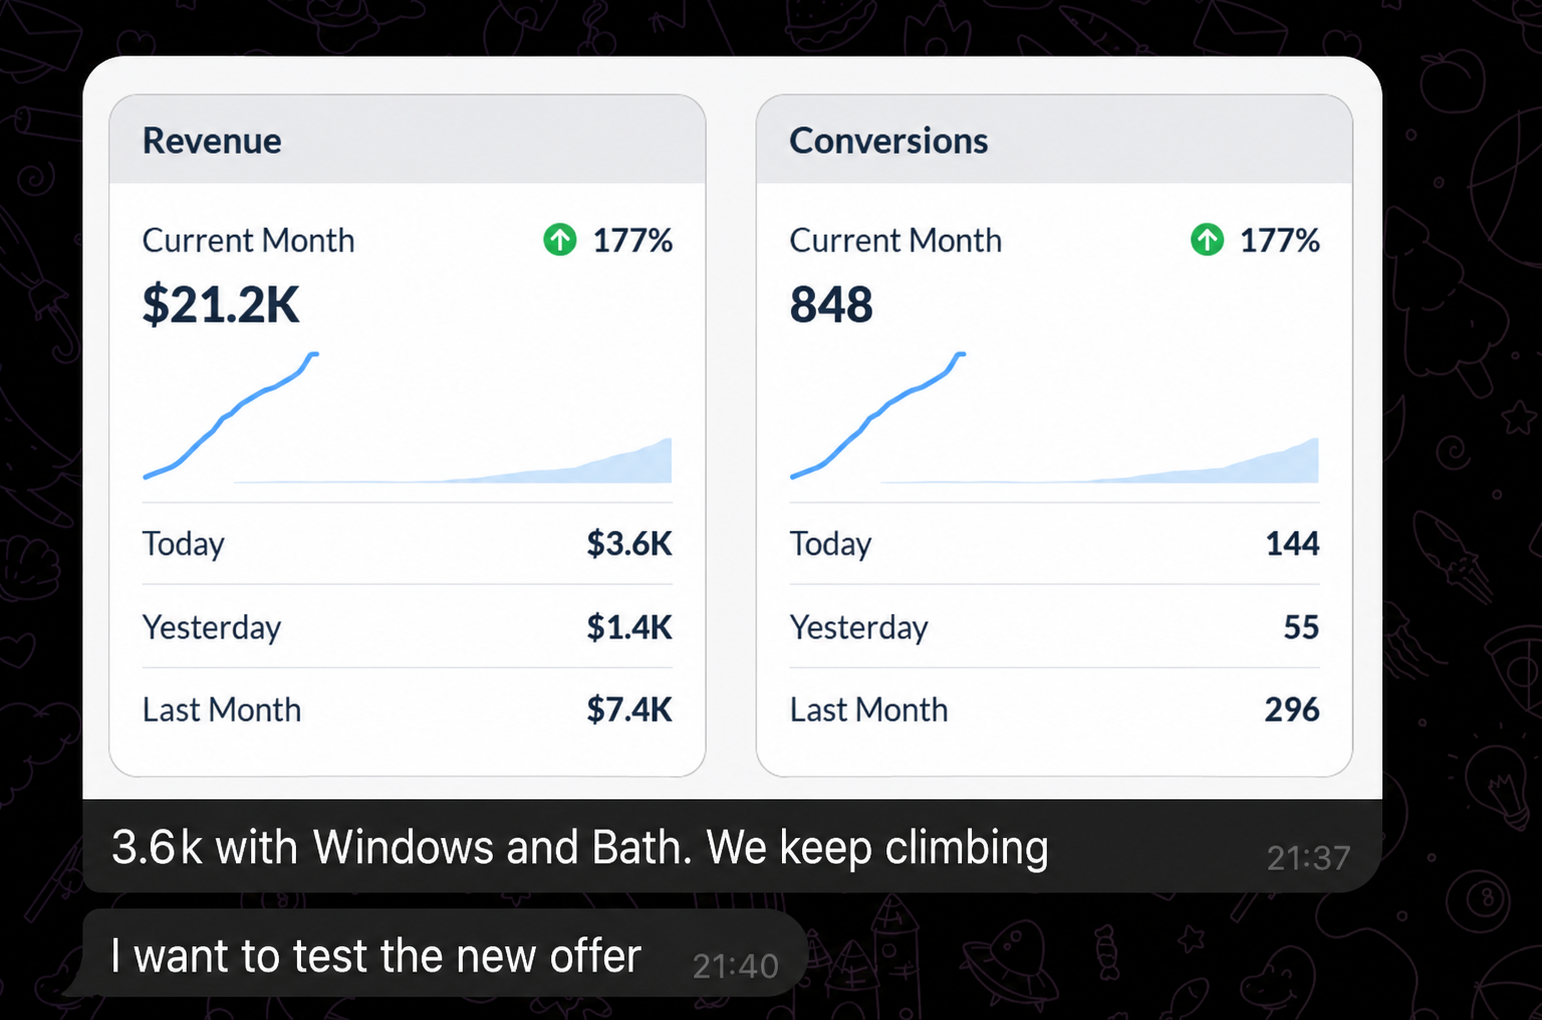Select the Revenue Today row

click(x=407, y=543)
